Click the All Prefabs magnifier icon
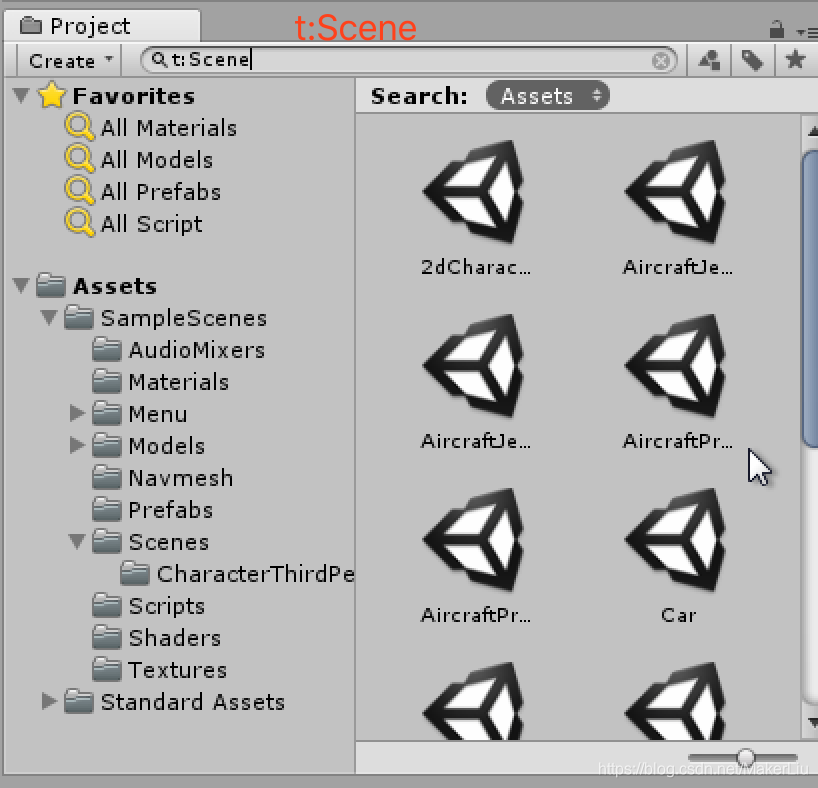 80,190
